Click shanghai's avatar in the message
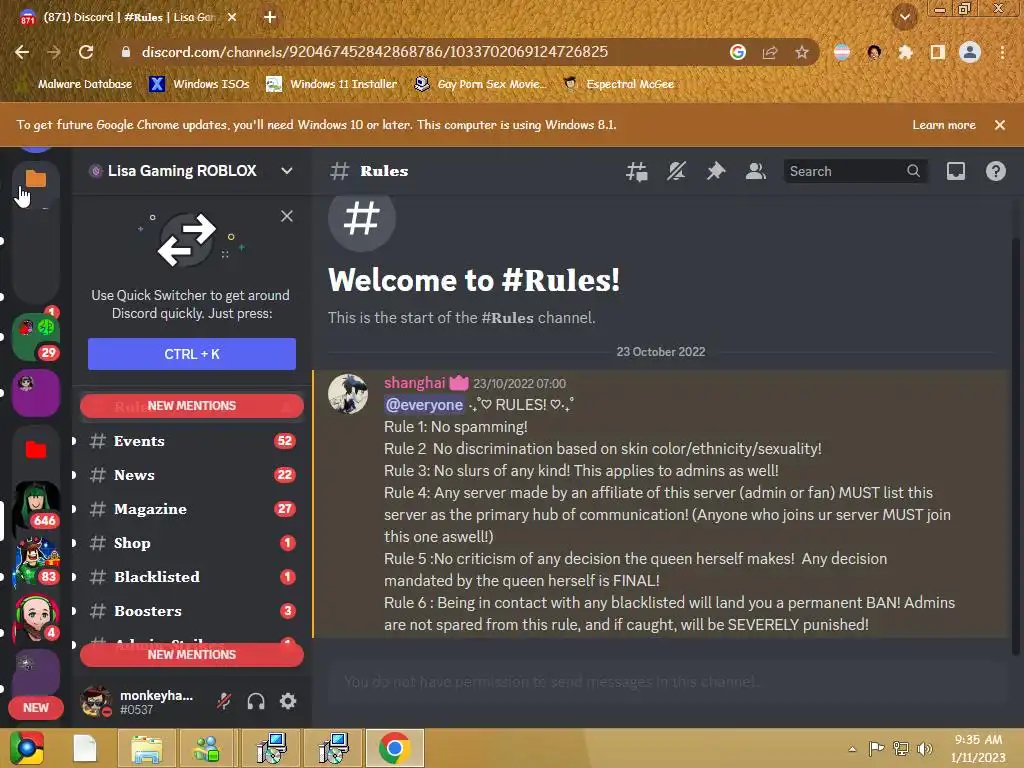The image size is (1024, 768). click(x=347, y=394)
